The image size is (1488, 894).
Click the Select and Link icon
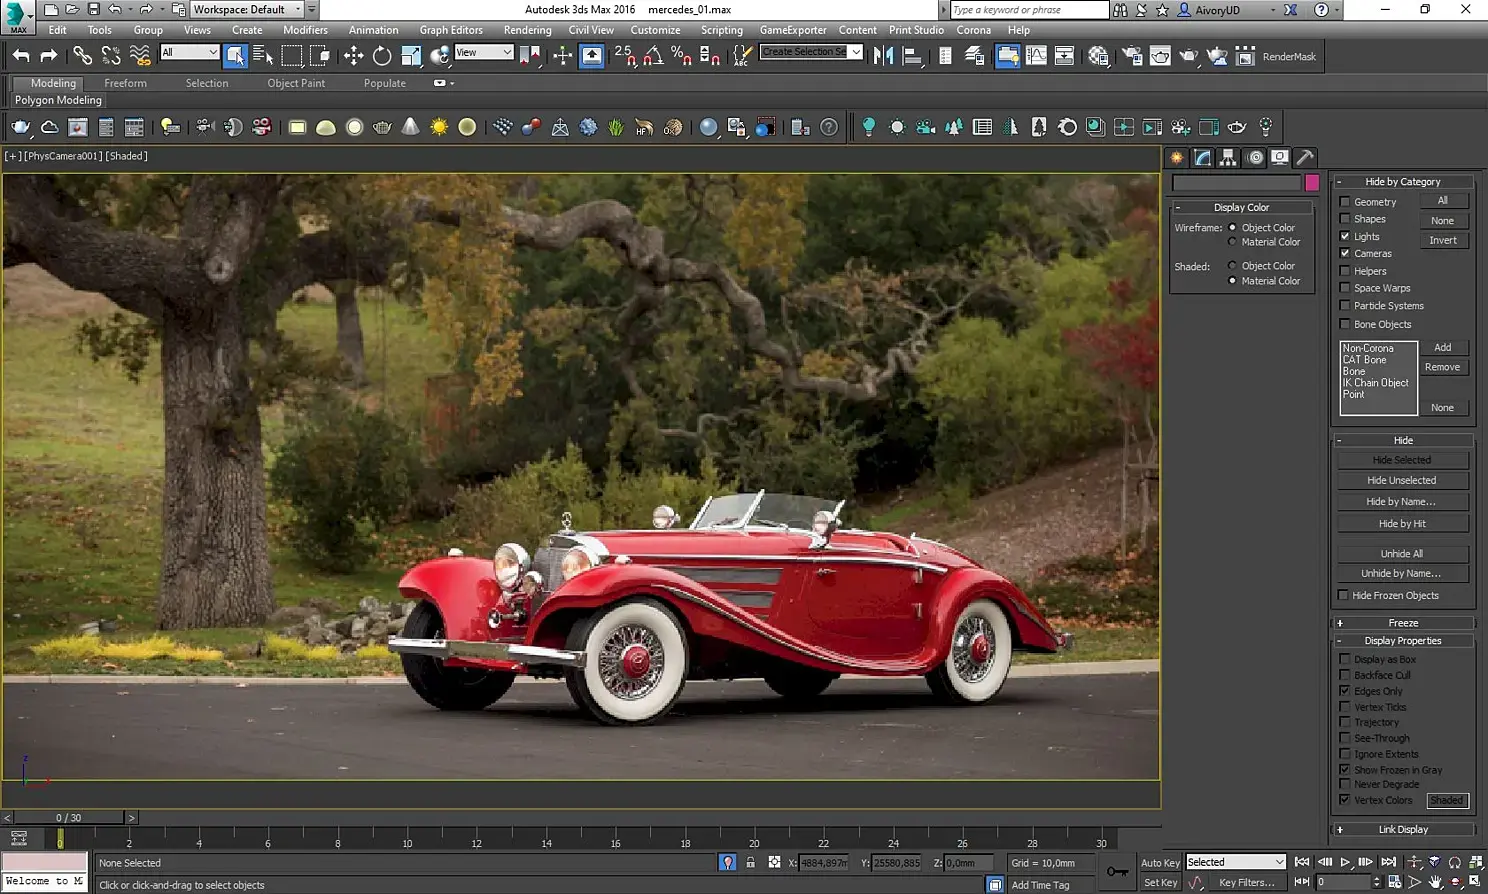pos(82,56)
